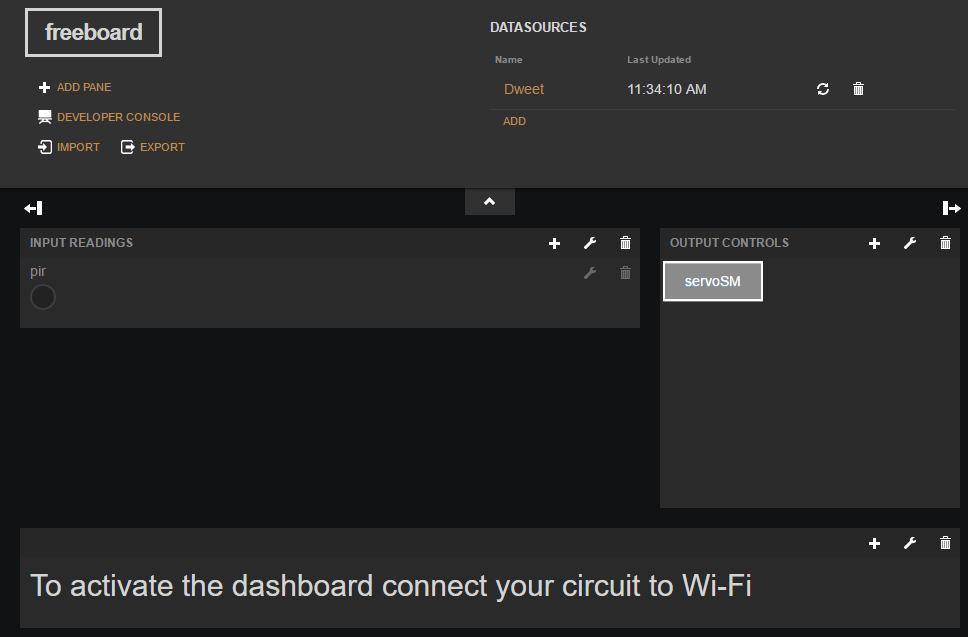The height and width of the screenshot is (637, 968).
Task: Add widget to Input Readings pane
Action: tap(555, 243)
